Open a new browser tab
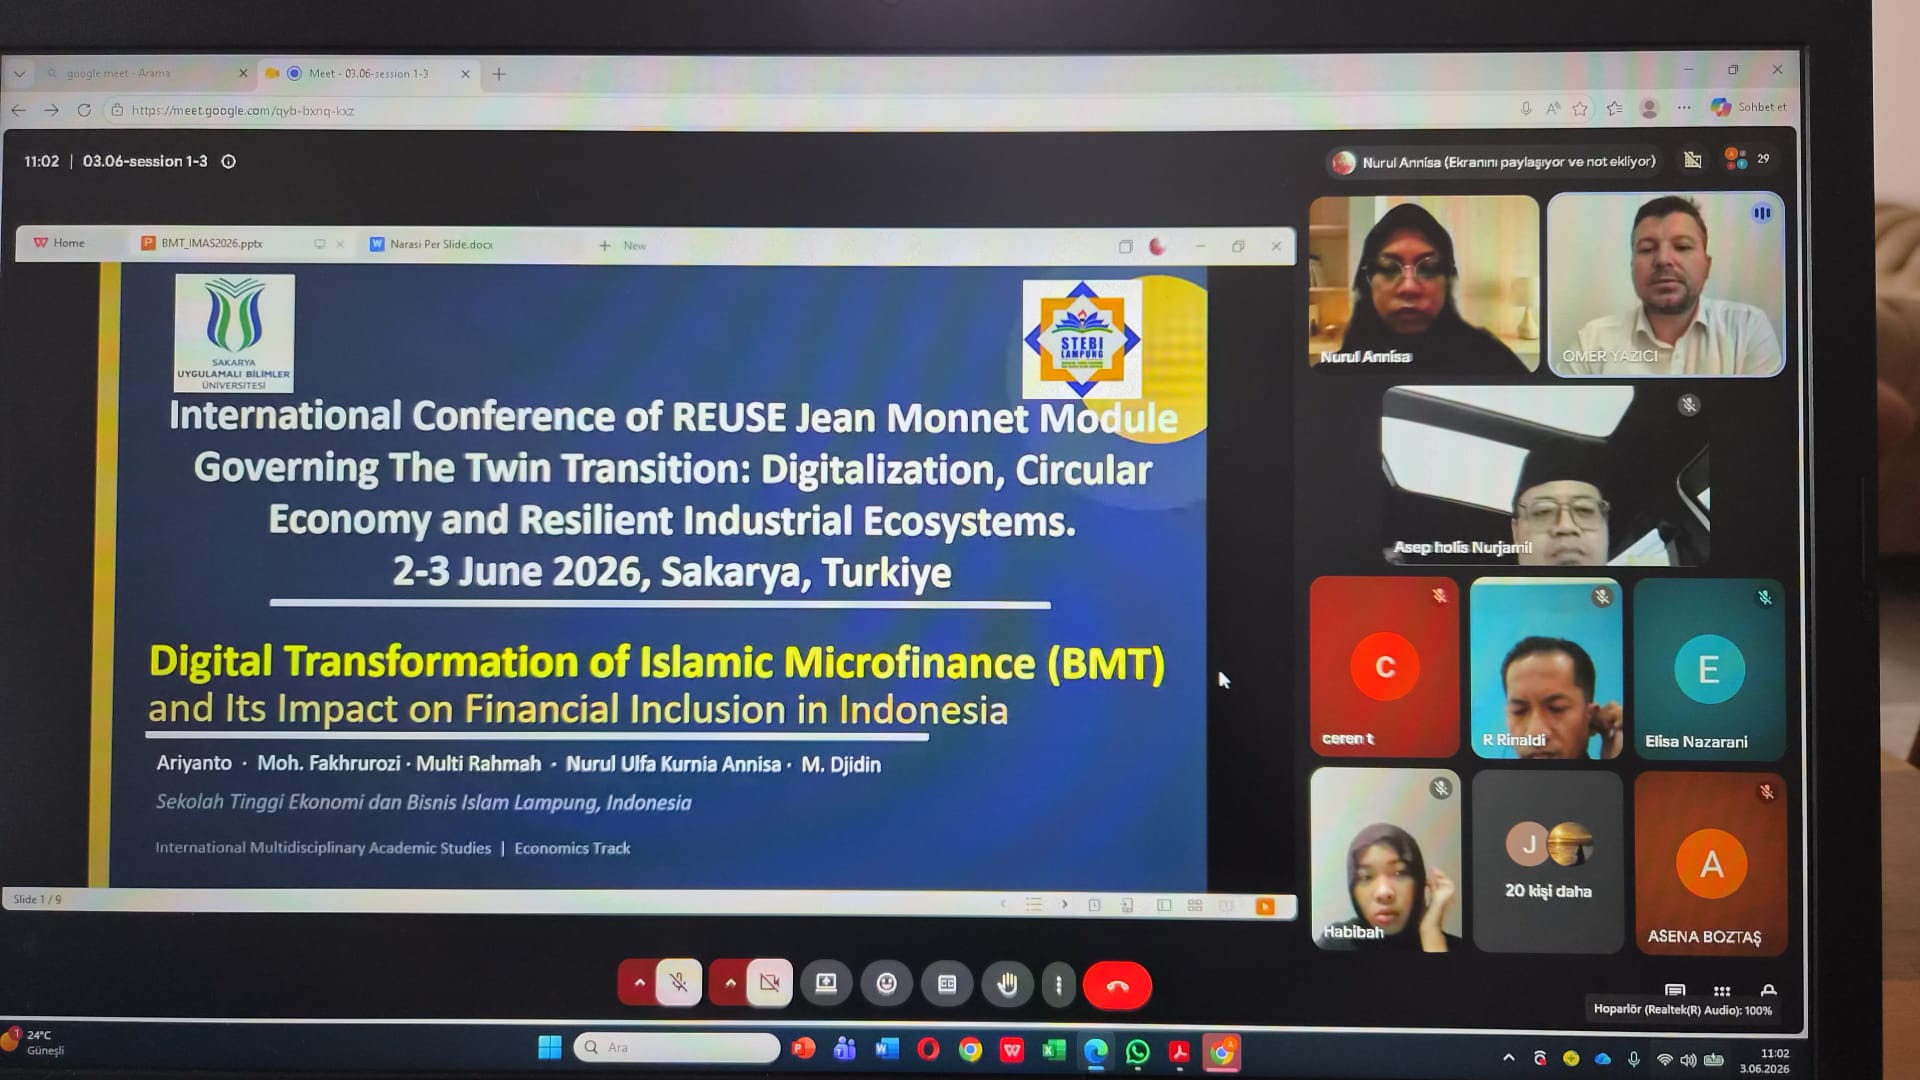 click(x=499, y=74)
